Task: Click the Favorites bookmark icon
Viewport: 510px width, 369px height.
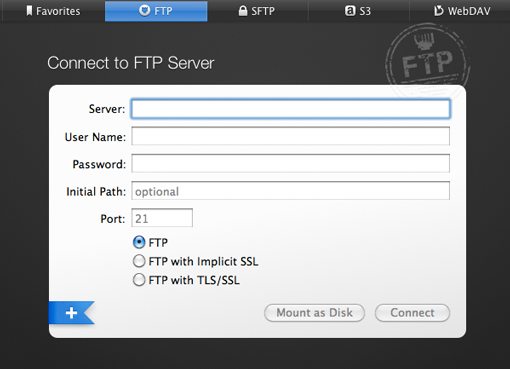Action: click(x=29, y=11)
